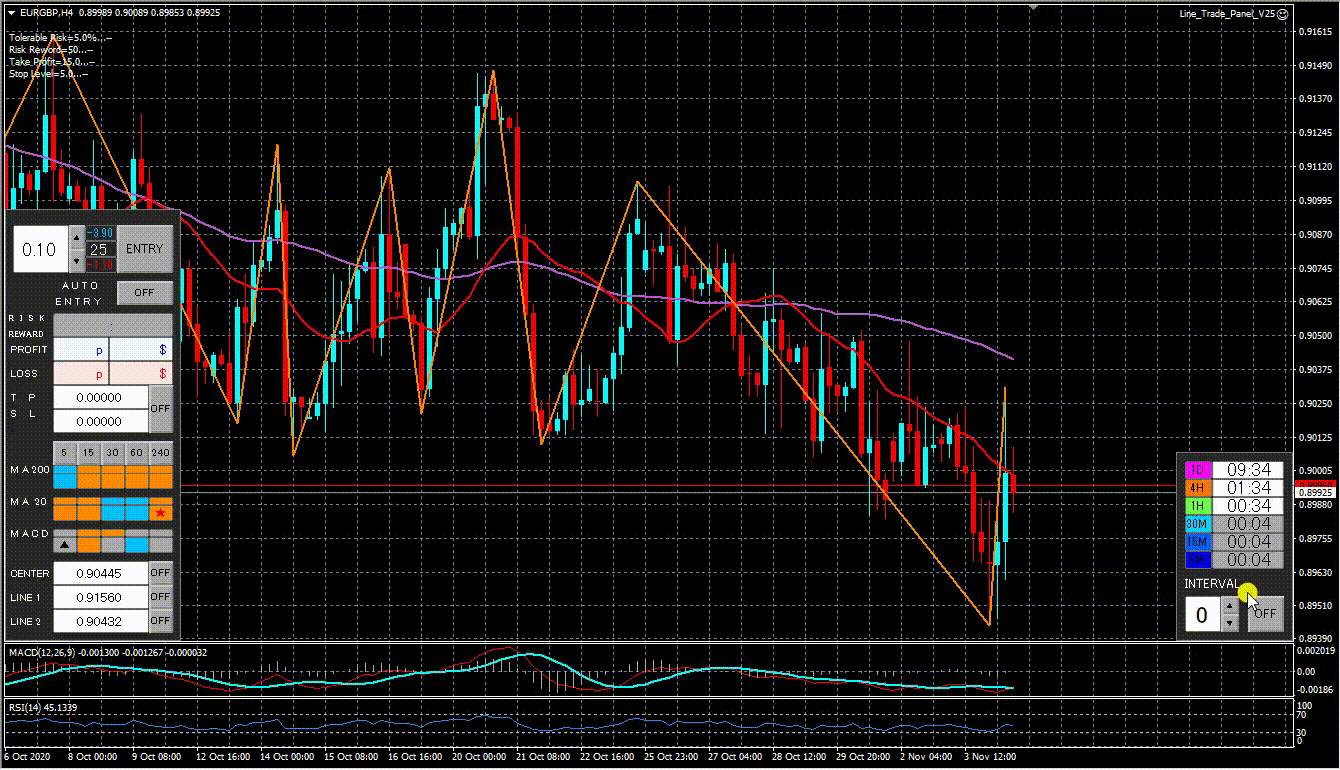Click the 12 Oct 16:00 time axis label

click(x=223, y=758)
